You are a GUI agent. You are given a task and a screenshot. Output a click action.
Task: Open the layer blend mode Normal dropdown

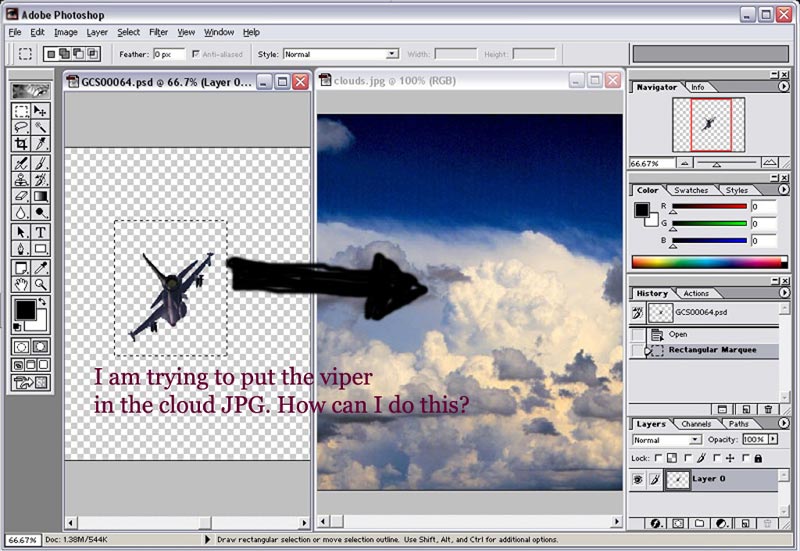[x=695, y=440]
